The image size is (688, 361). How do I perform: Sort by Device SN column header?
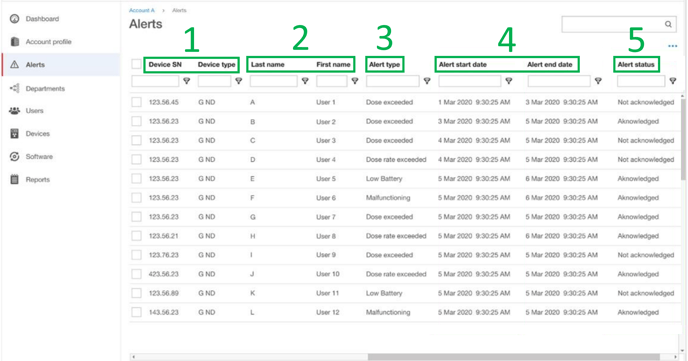165,64
